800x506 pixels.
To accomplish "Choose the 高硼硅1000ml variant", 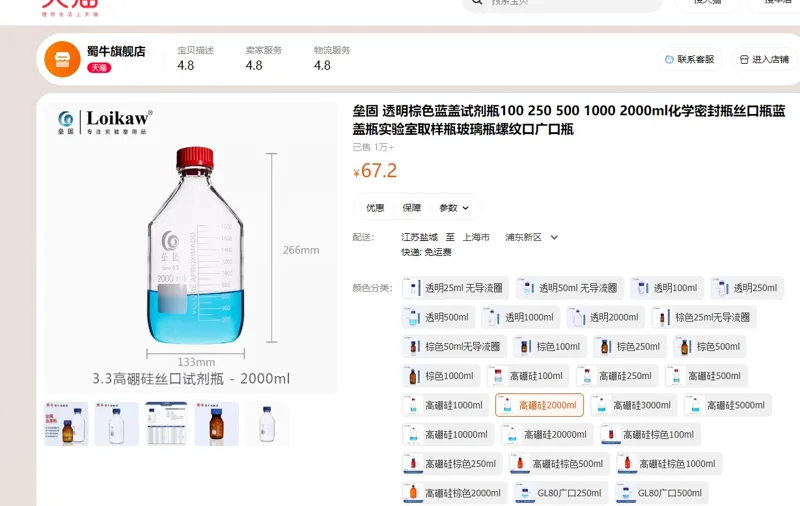I will point(445,406).
